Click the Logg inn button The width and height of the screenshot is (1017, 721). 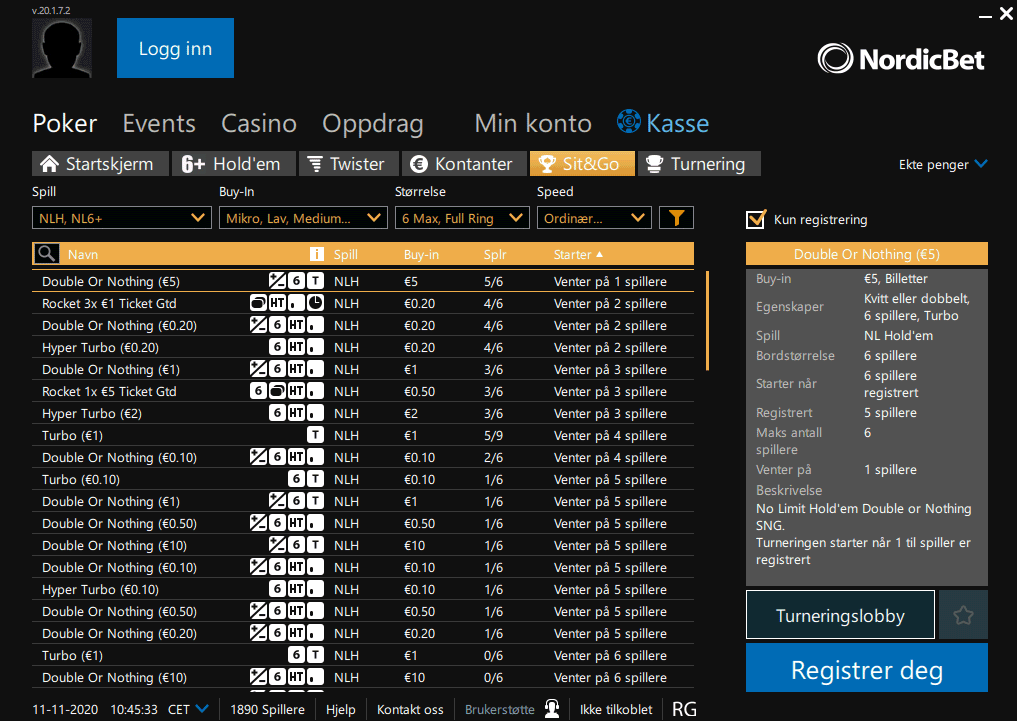tap(175, 48)
